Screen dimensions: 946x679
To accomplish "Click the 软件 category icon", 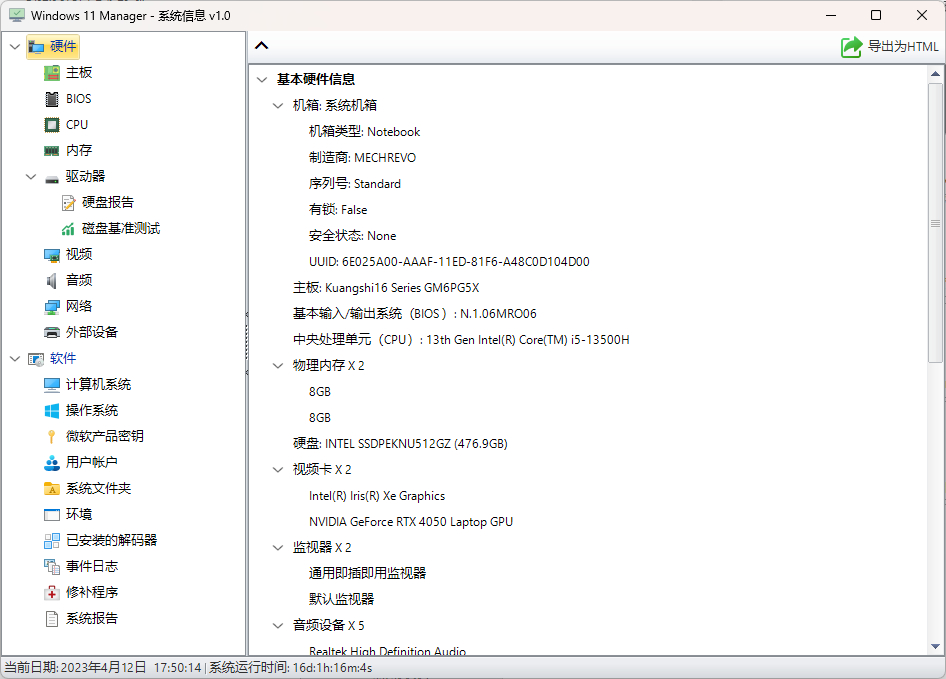I will pyautogui.click(x=36, y=359).
